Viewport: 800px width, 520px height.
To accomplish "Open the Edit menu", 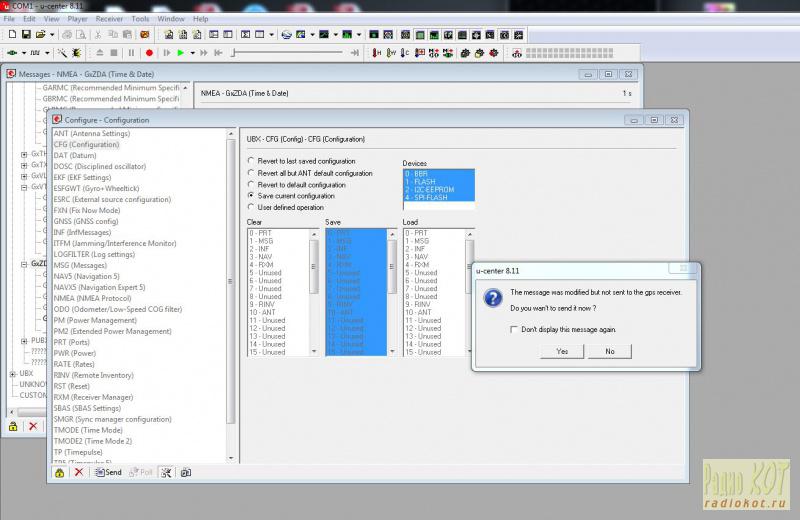I will point(29,19).
